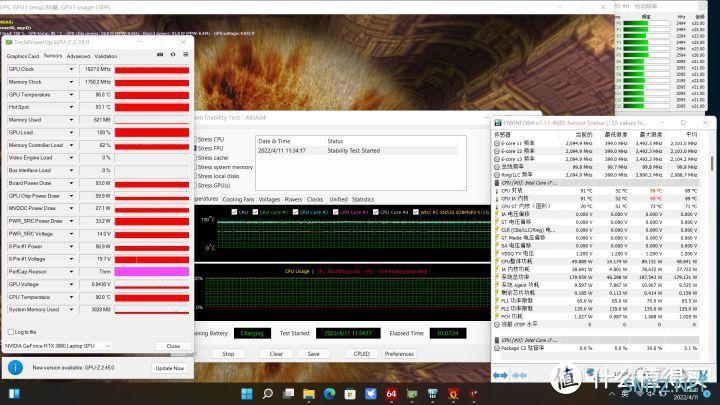
Task: Open Microsoft Store taskbar icon
Action: click(350, 394)
